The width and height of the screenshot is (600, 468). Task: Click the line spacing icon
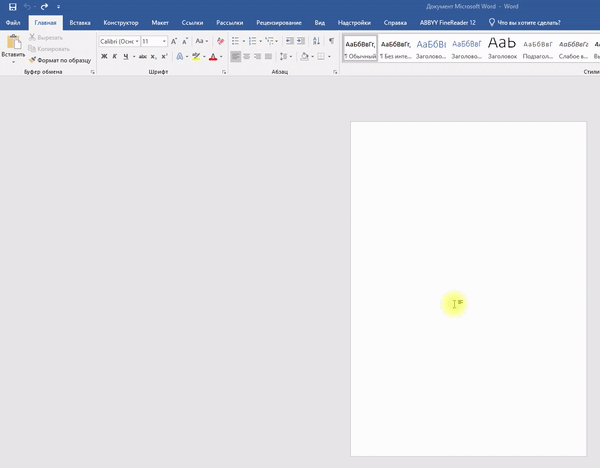coord(284,57)
